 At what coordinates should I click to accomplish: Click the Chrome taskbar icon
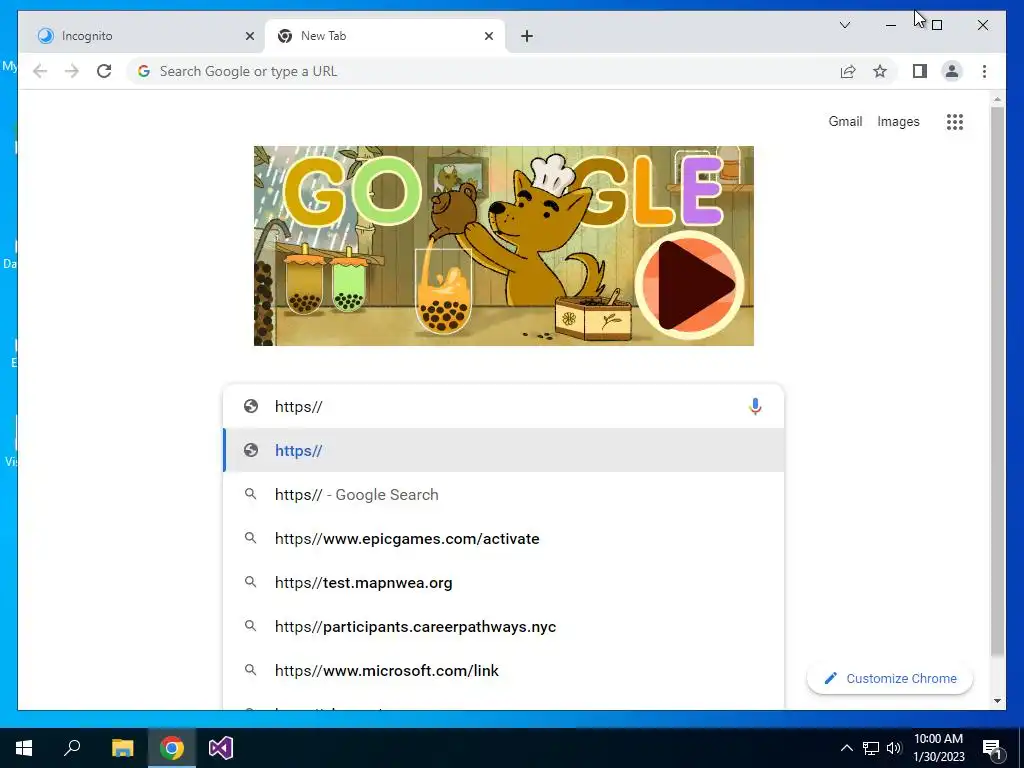pos(172,748)
